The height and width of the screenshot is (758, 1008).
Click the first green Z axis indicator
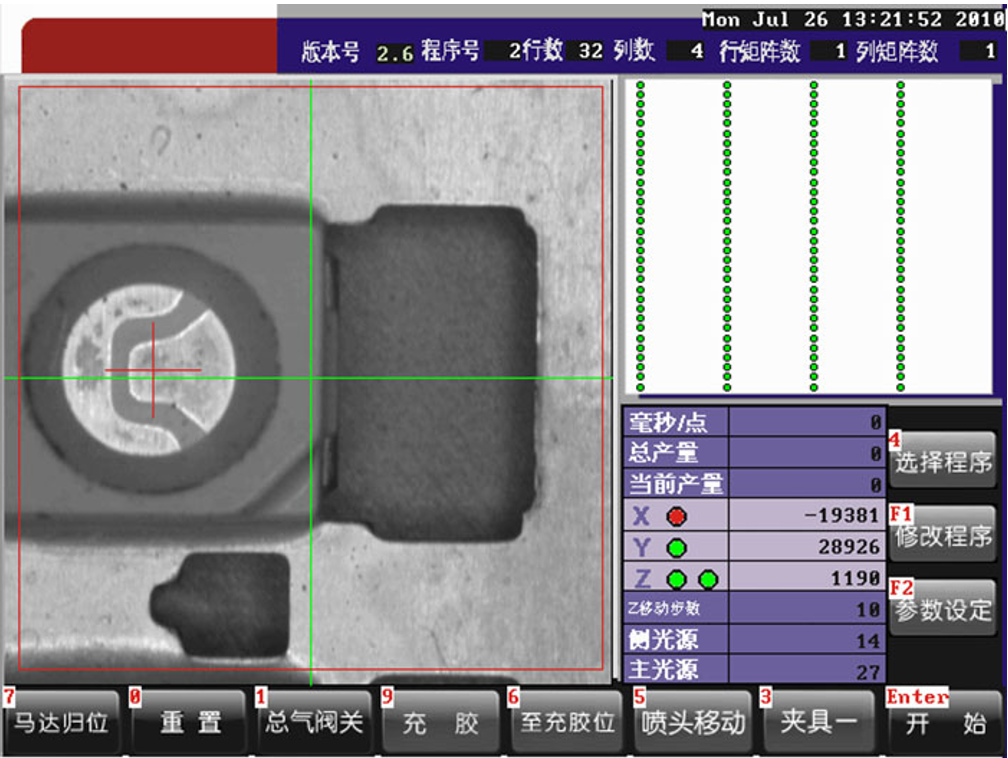pos(676,579)
